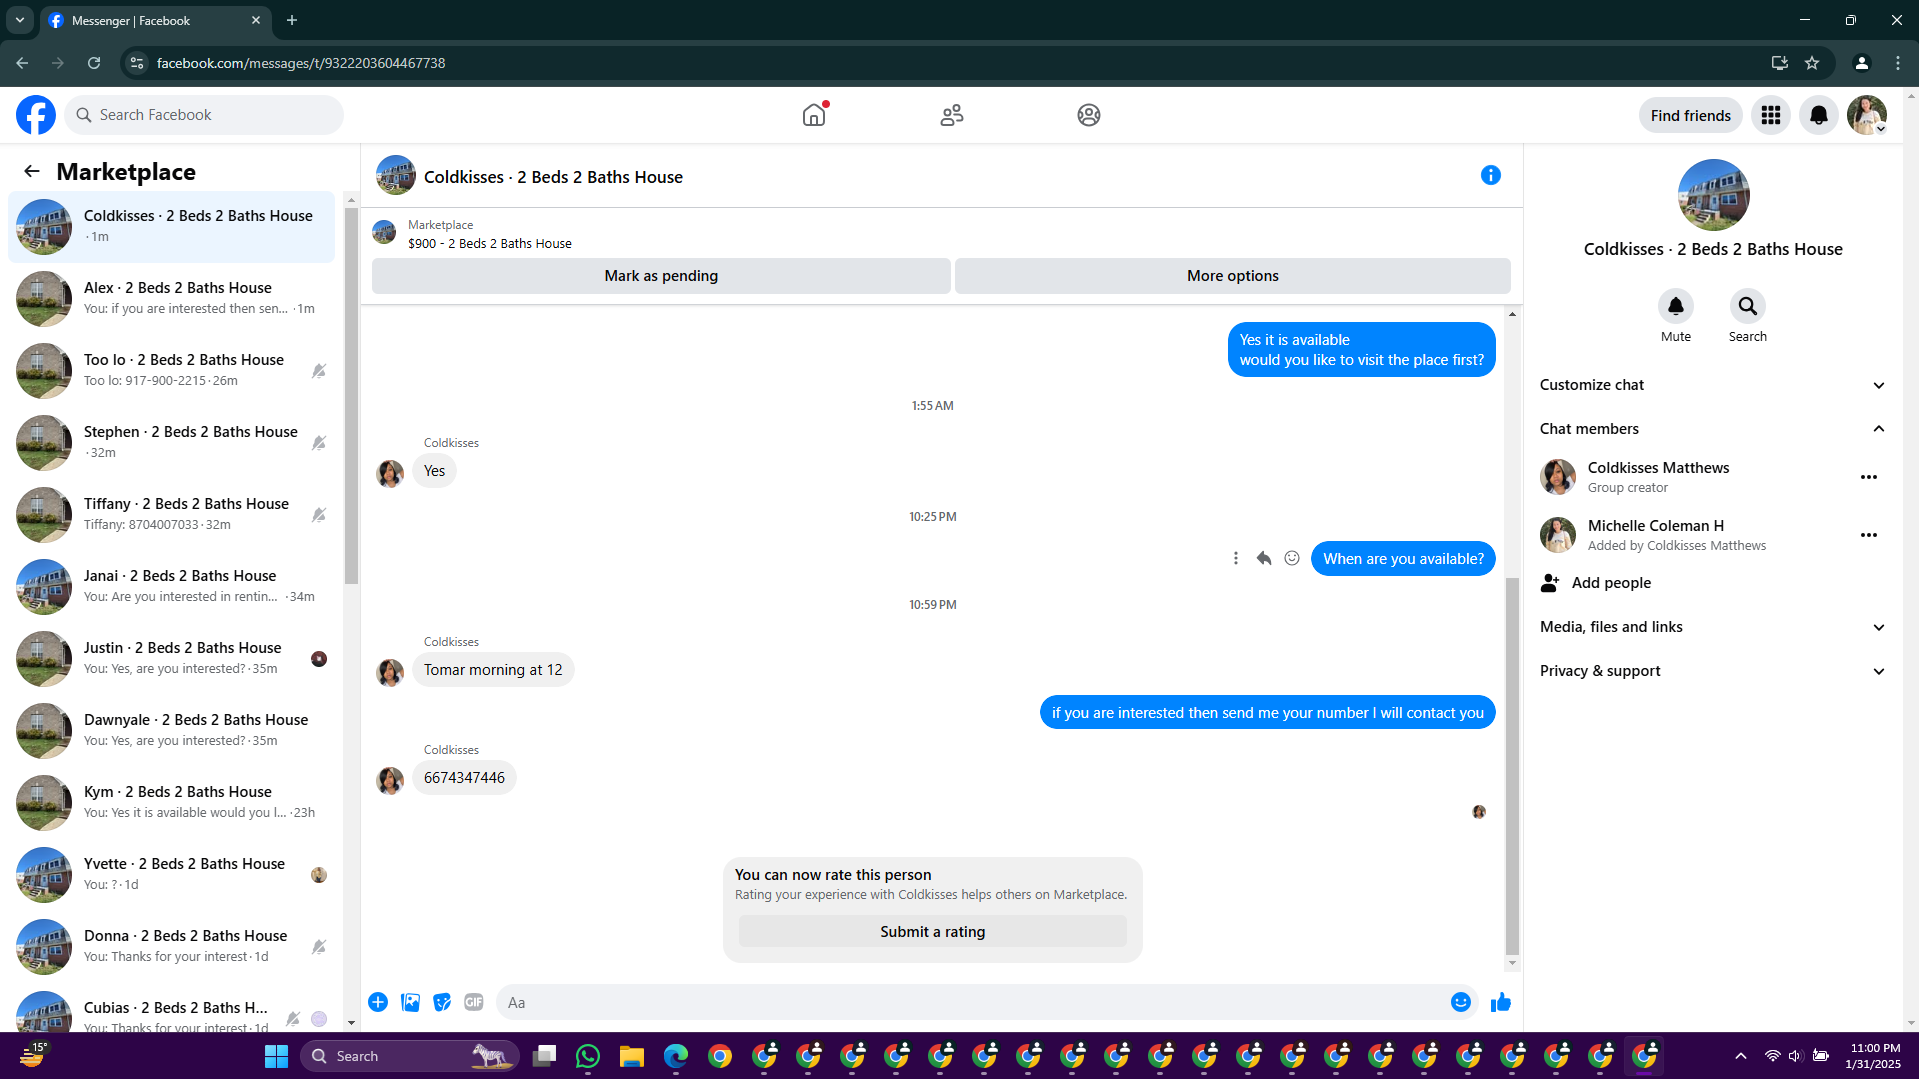Click the chat list scrollbar
The image size is (1919, 1079).
[351, 395]
